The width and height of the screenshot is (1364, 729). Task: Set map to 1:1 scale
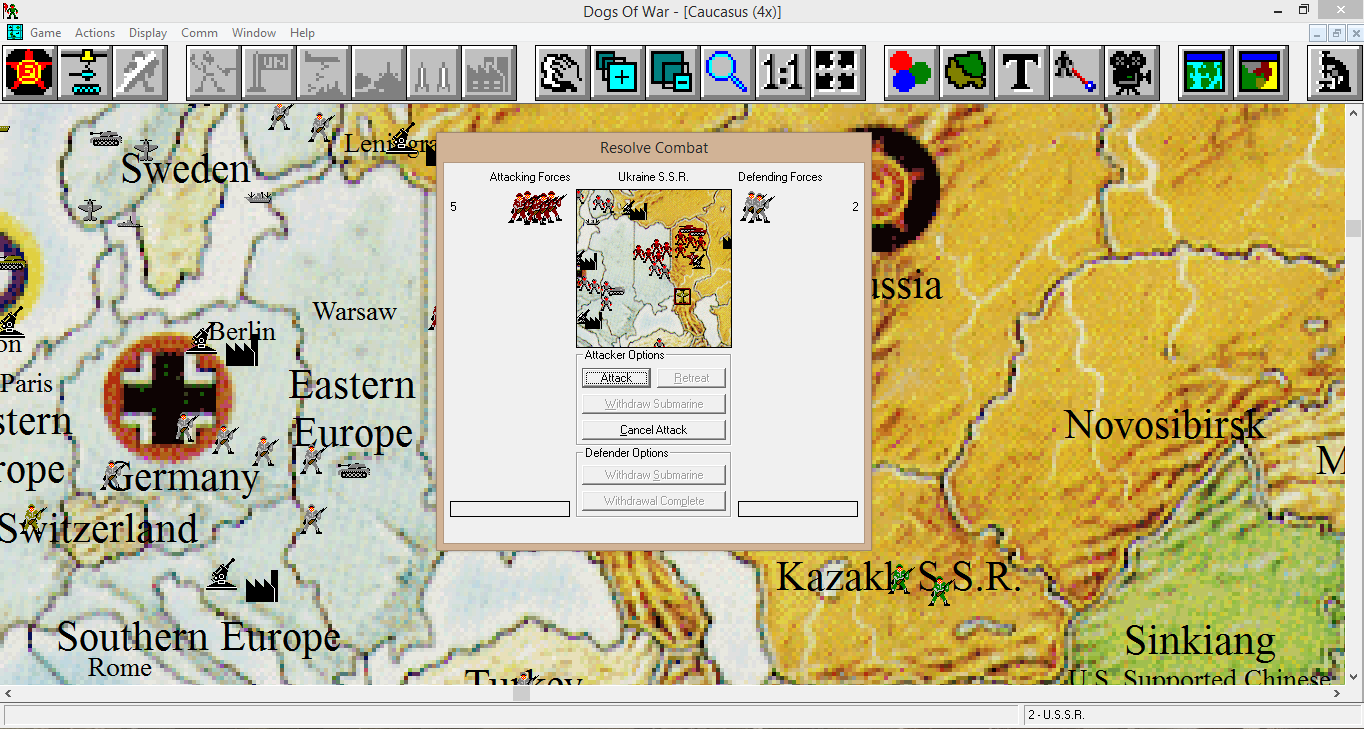(782, 73)
